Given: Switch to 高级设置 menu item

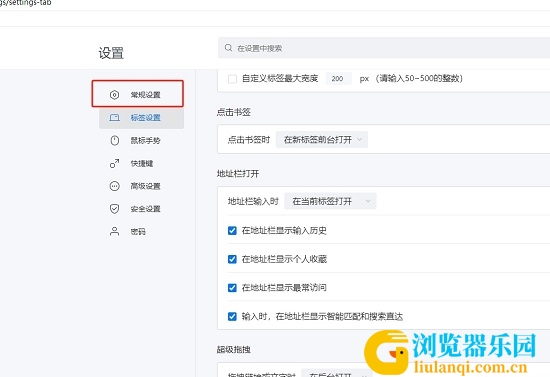Looking at the screenshot, I should click(145, 186).
